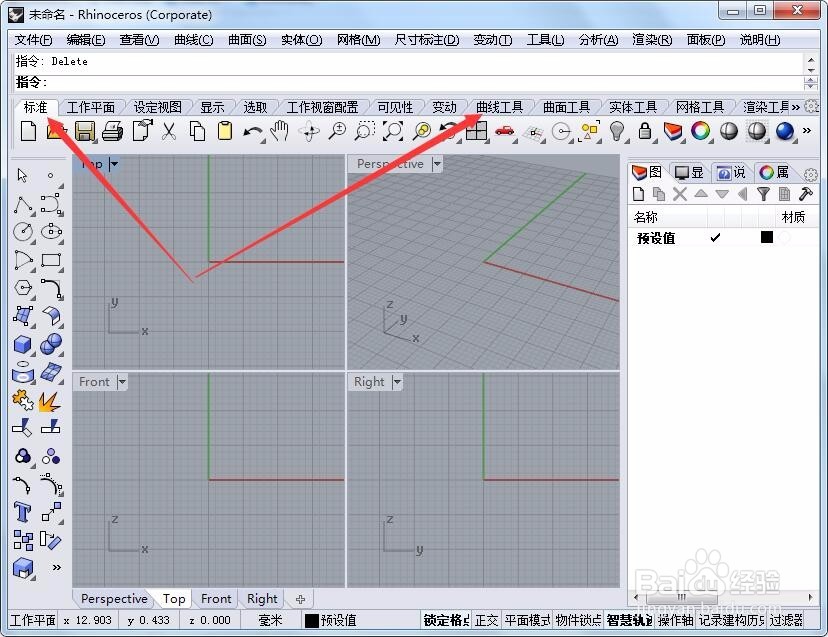Expand the left sidebar overflow chevron
828x637 pixels.
[x=57, y=568]
